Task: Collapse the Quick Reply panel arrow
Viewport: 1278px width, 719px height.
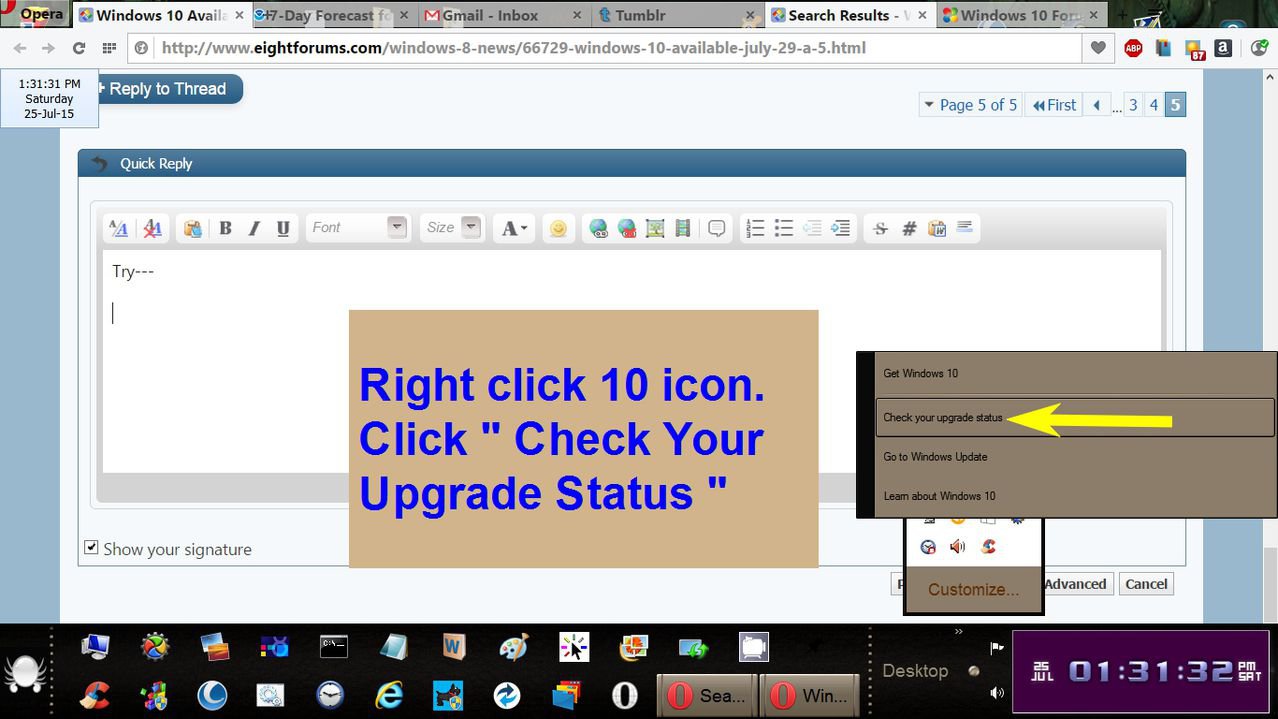Action: coord(98,163)
